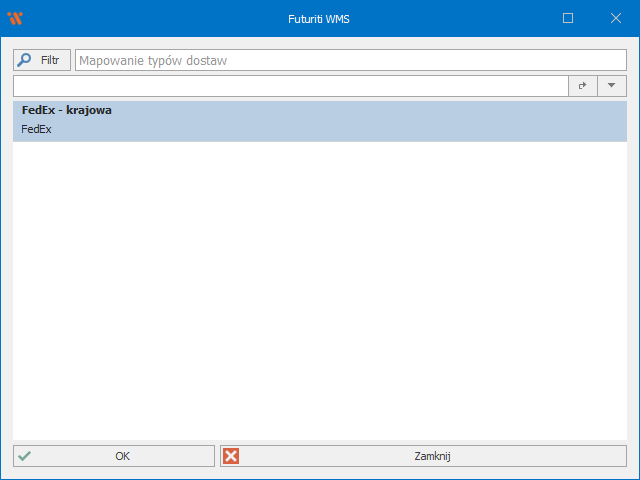The image size is (640, 480).
Task: Select the FedEx - krajowa list entry
Action: (66, 111)
